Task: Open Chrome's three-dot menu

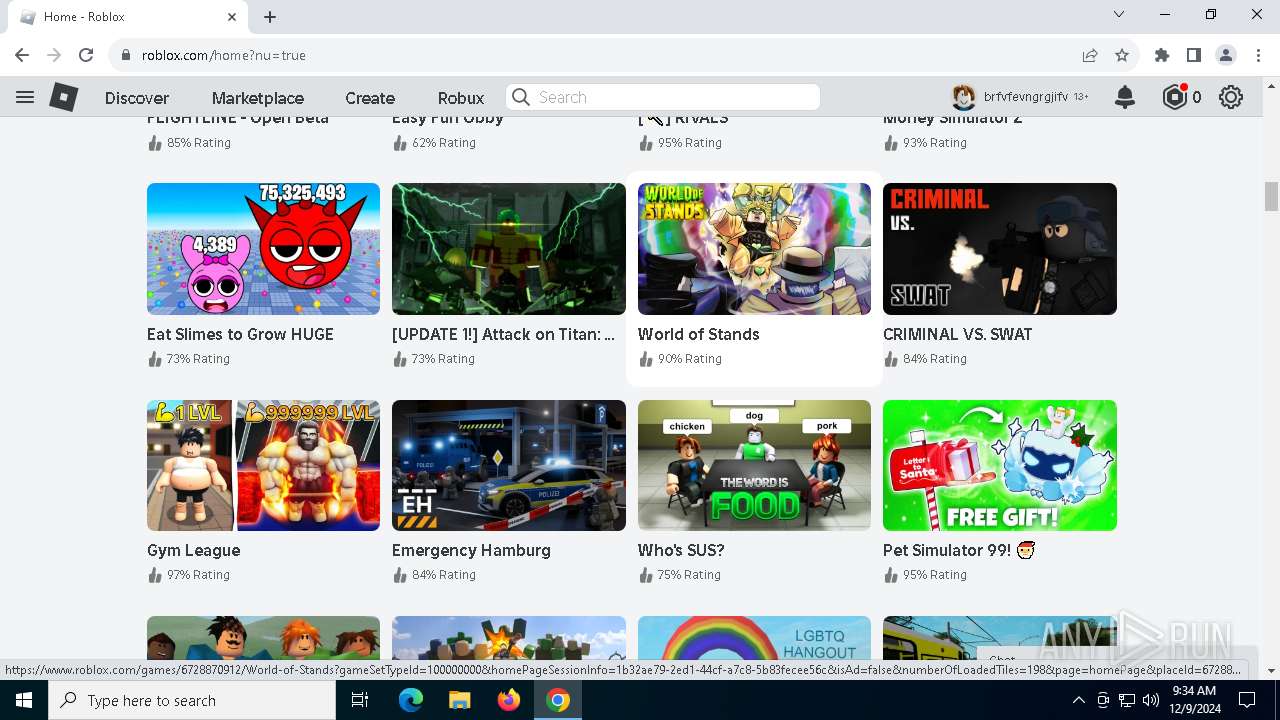Action: [x=1258, y=55]
